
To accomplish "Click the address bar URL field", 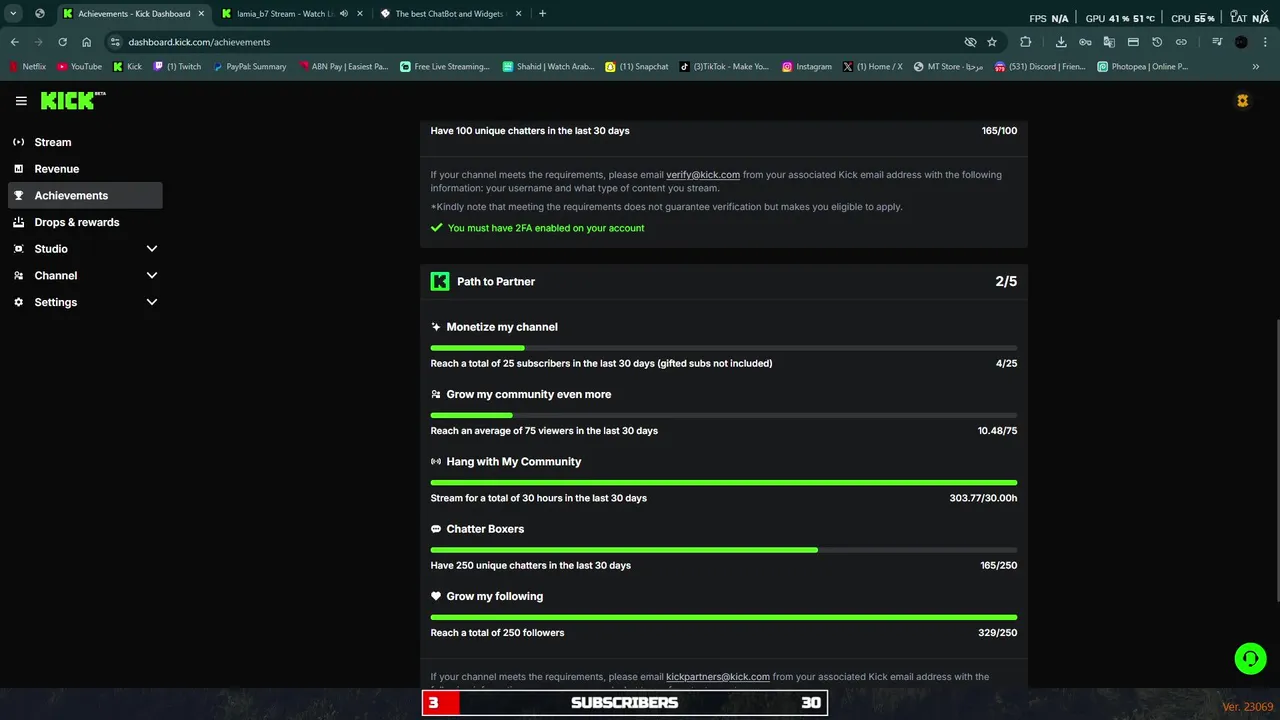I will pyautogui.click(x=540, y=42).
